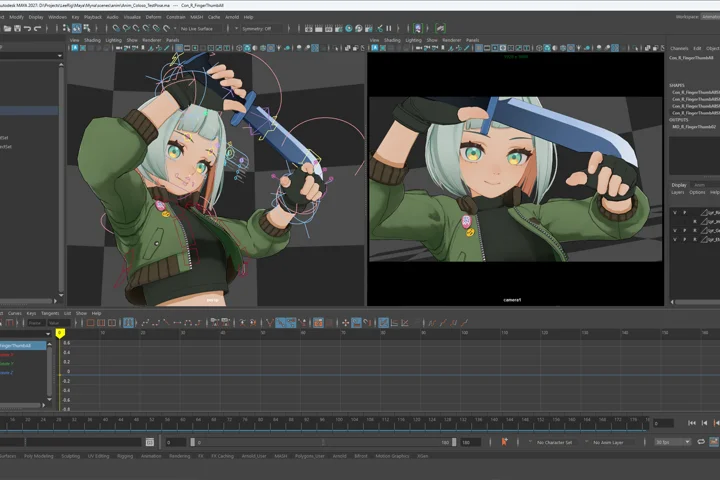Screen dimensions: 720x480
Task: Click the Redo arrow icon
Action: 38,28
